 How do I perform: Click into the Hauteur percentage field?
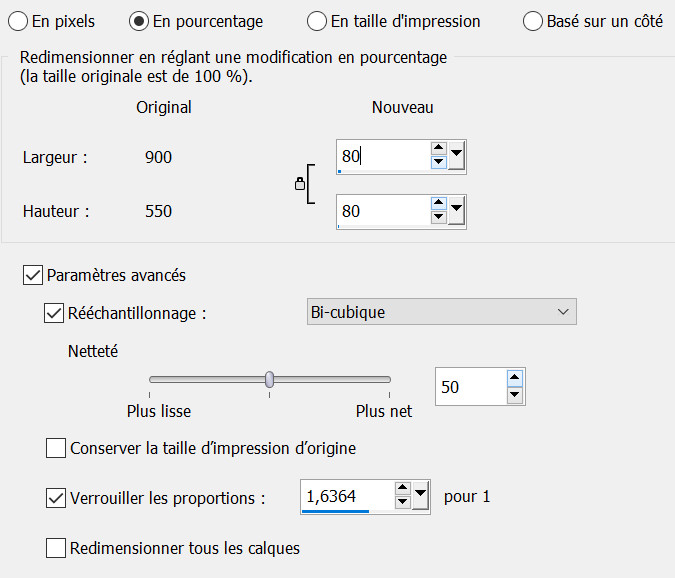tap(382, 212)
